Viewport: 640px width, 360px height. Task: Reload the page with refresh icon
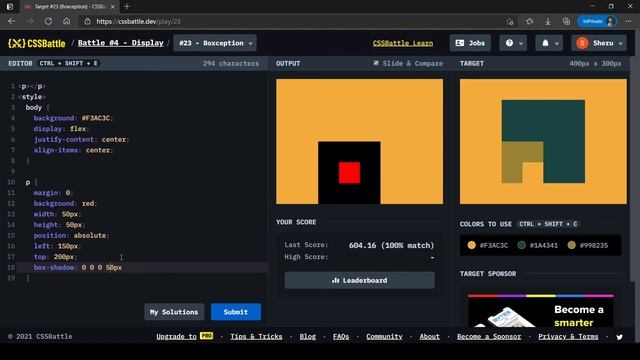pyautogui.click(x=48, y=21)
